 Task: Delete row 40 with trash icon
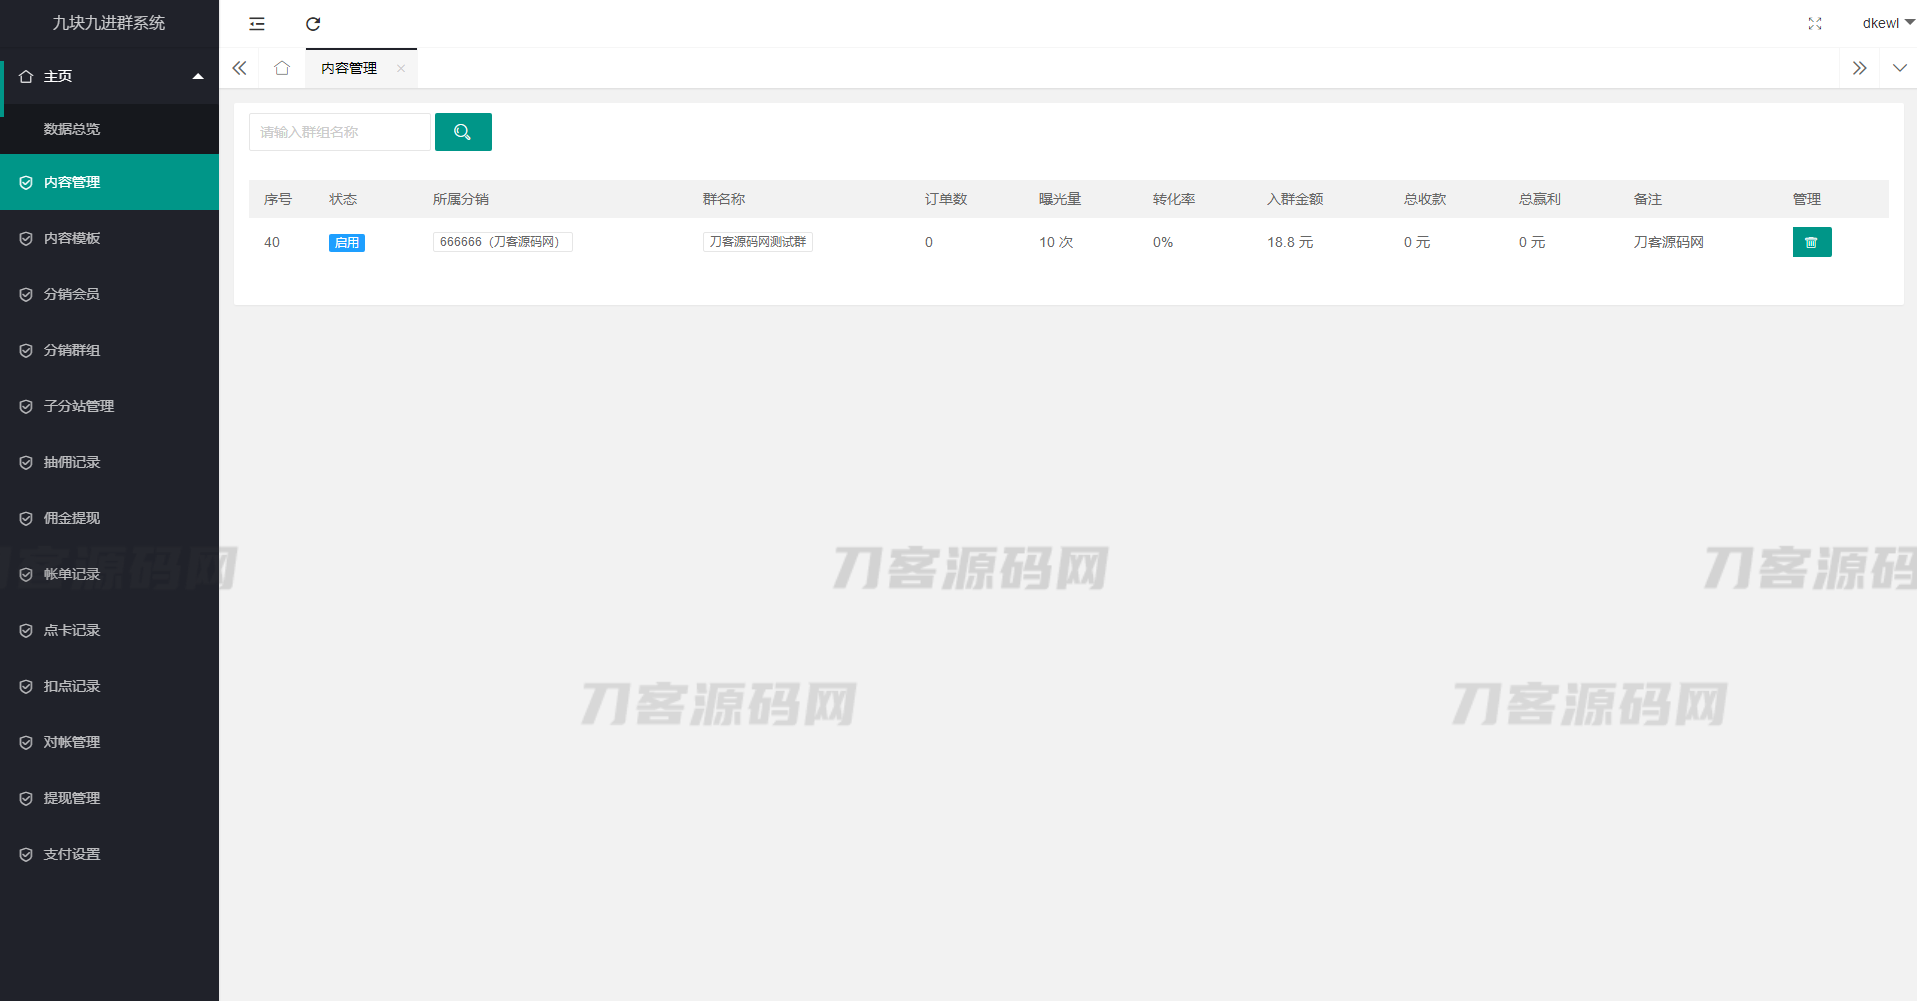(1811, 242)
